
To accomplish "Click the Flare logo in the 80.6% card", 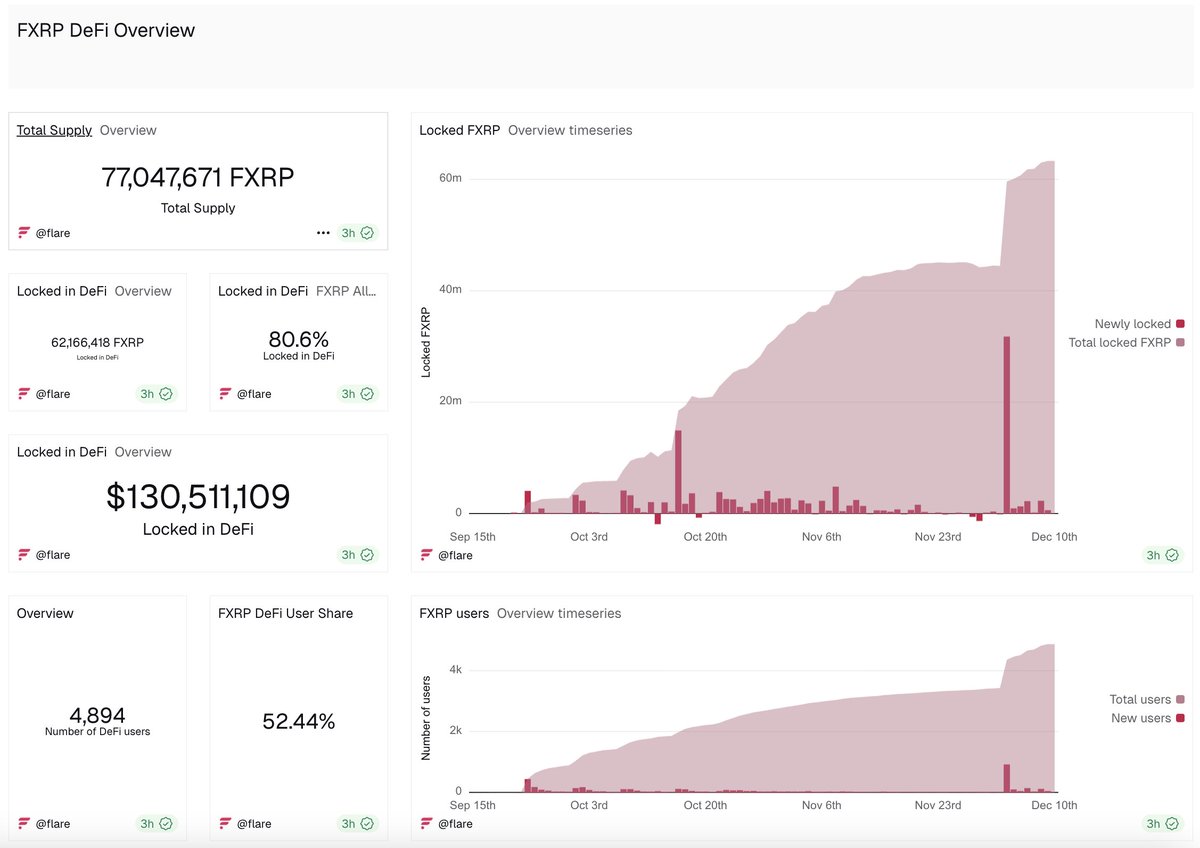I will point(225,394).
